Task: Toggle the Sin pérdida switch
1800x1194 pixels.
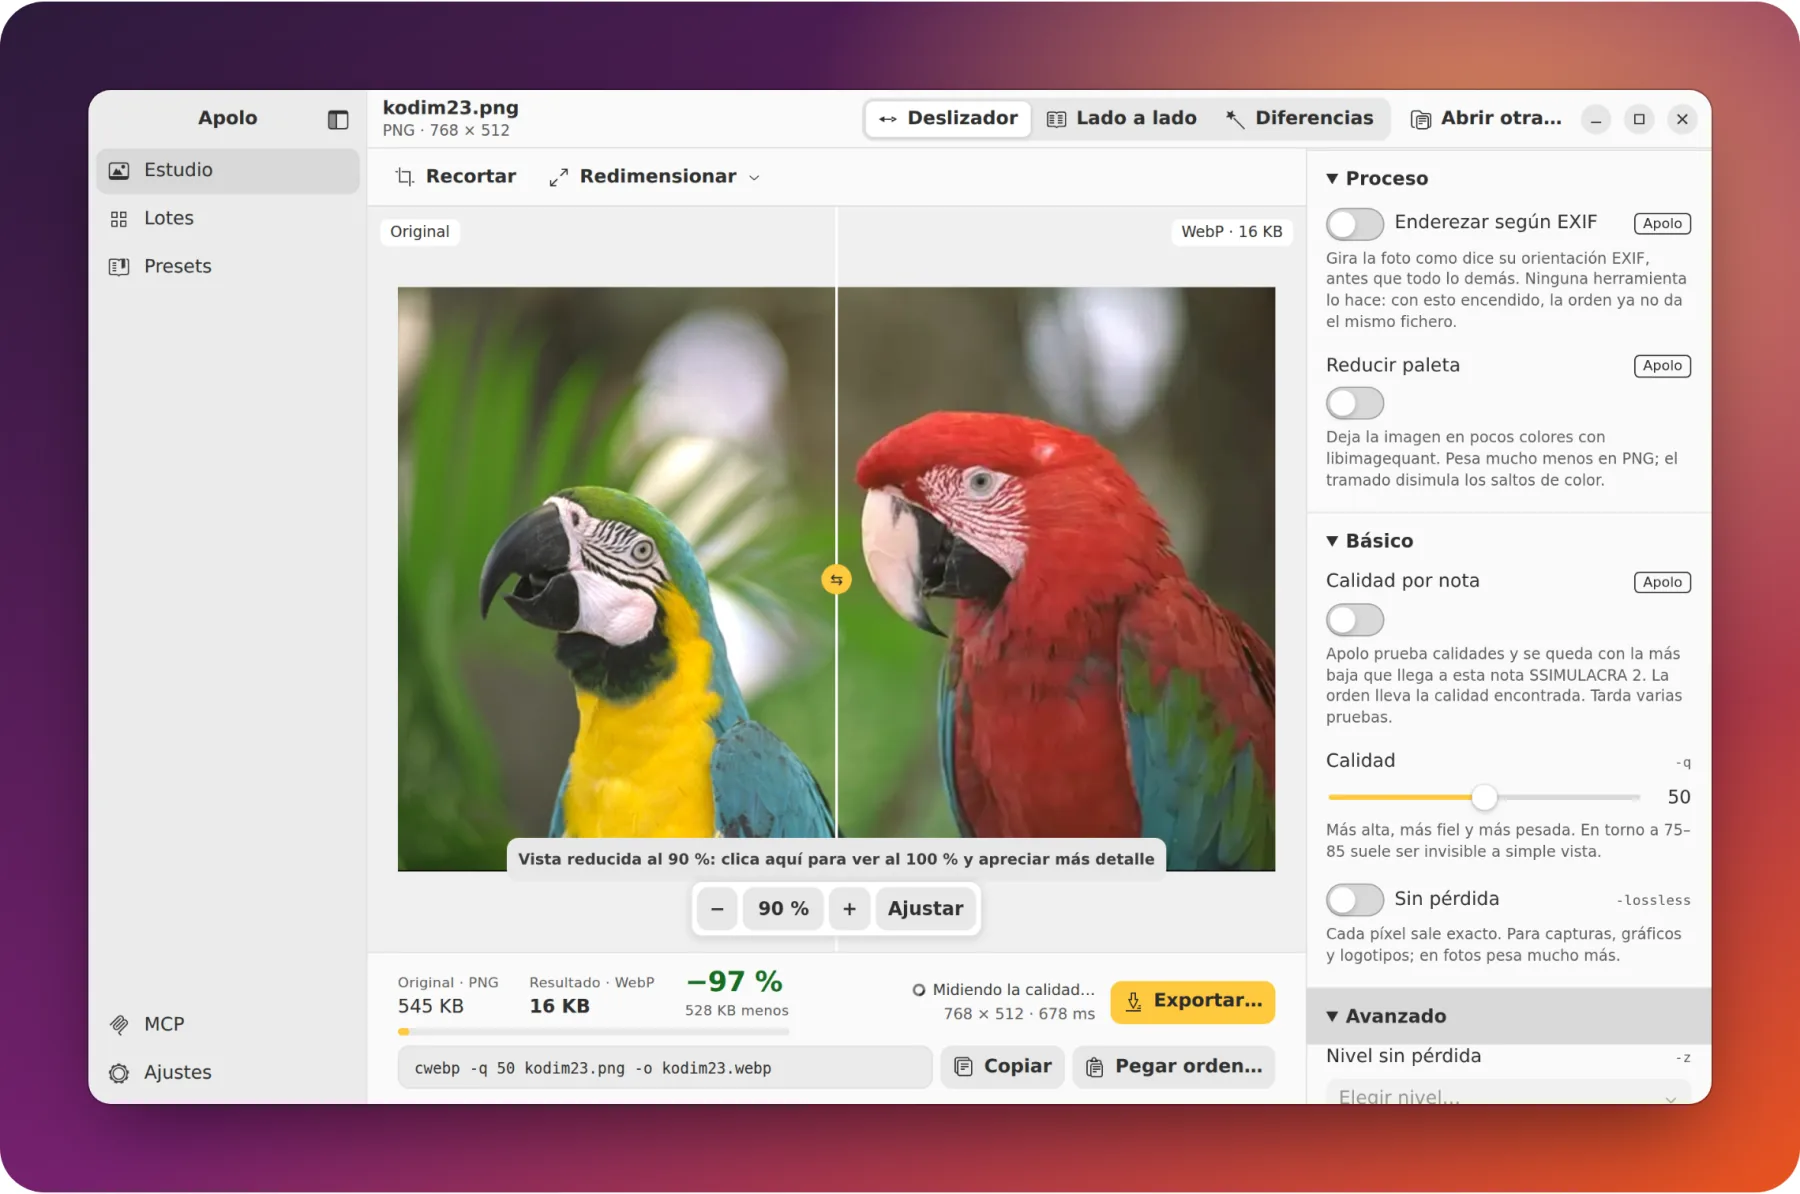Action: (1355, 900)
